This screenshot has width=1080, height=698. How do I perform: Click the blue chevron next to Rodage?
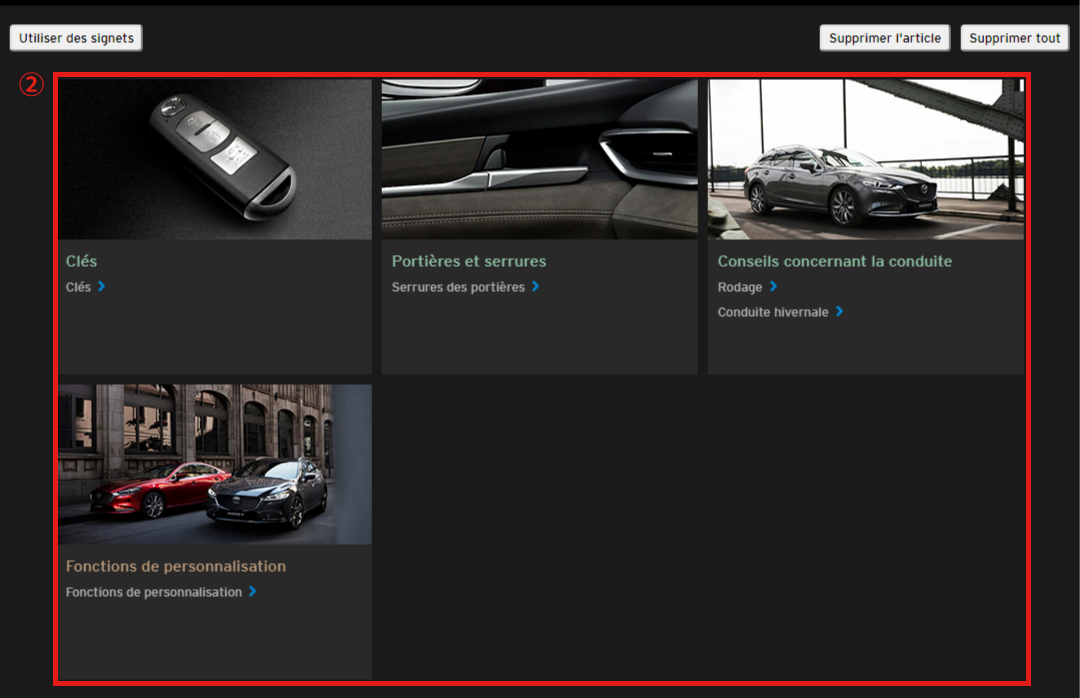[773, 287]
